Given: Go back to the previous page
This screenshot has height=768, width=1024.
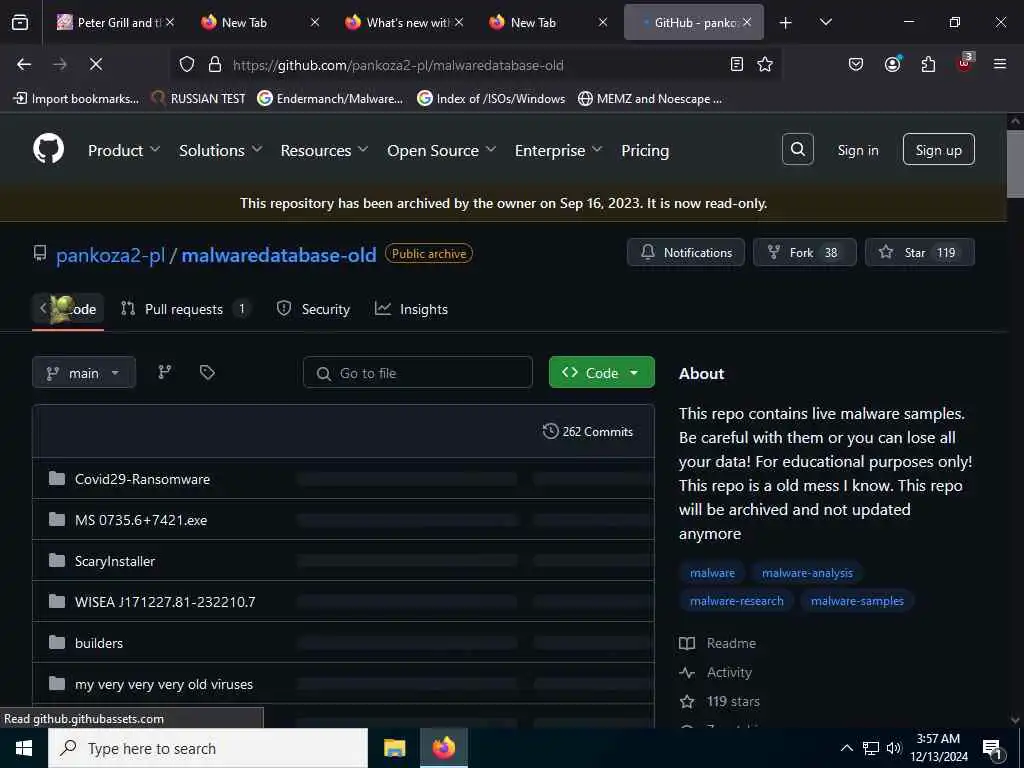Looking at the screenshot, I should pos(24,64).
